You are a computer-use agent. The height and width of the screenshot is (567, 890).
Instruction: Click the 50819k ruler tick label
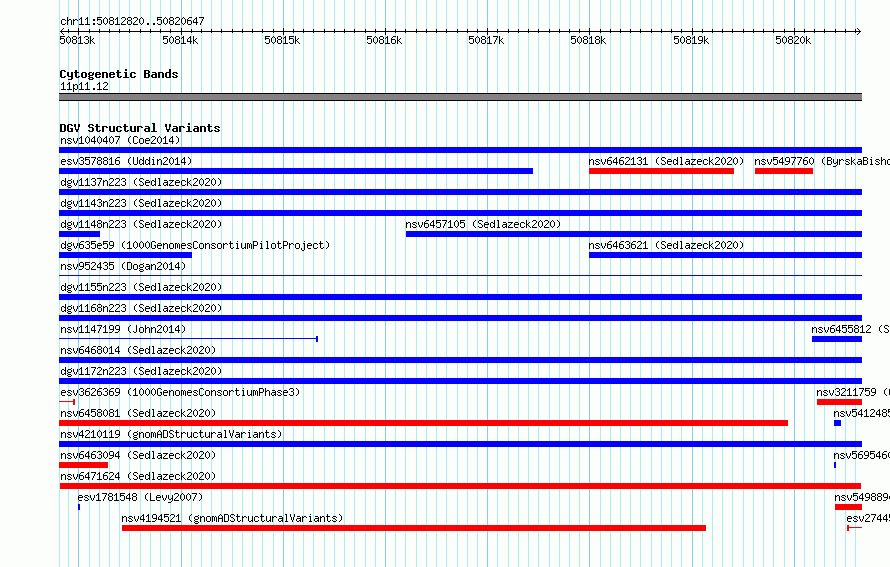coord(691,40)
